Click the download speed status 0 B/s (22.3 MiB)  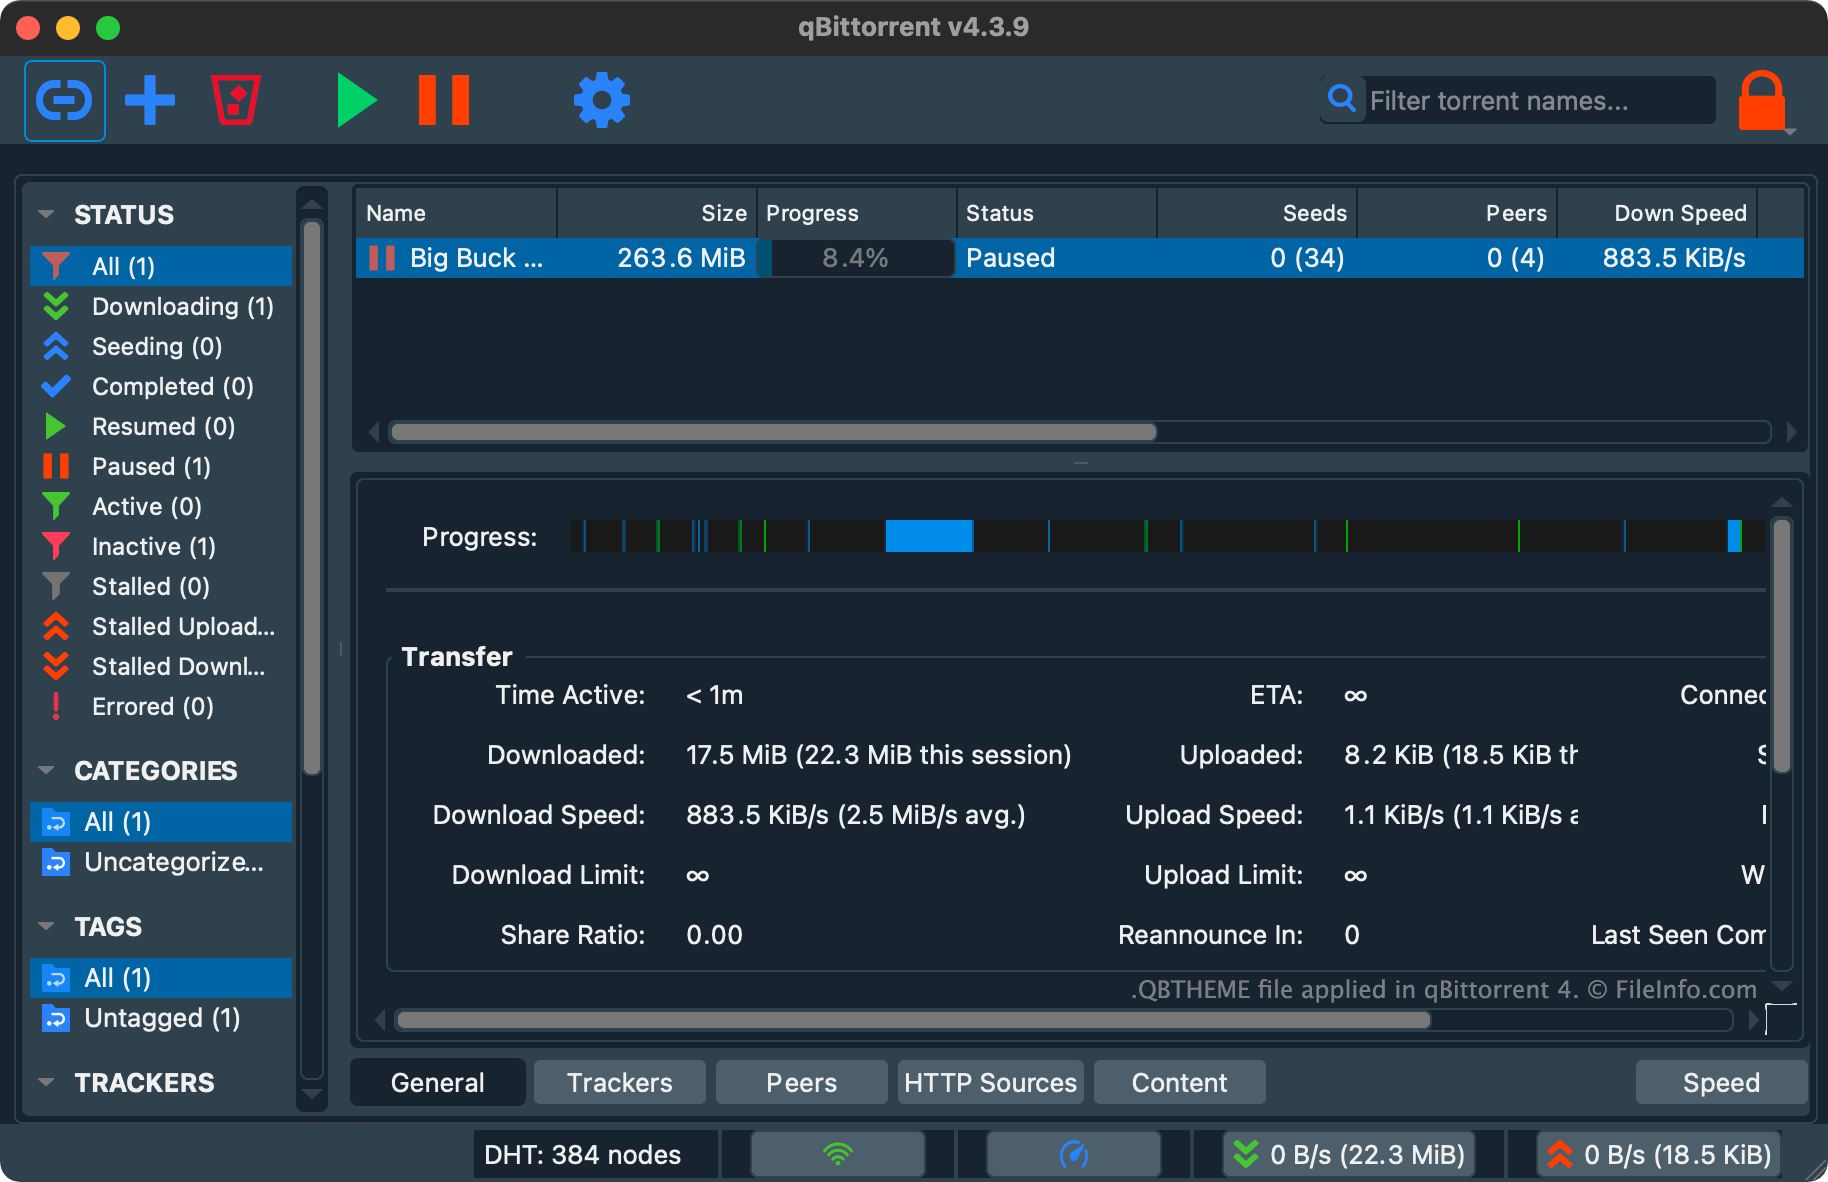pyautogui.click(x=1350, y=1154)
